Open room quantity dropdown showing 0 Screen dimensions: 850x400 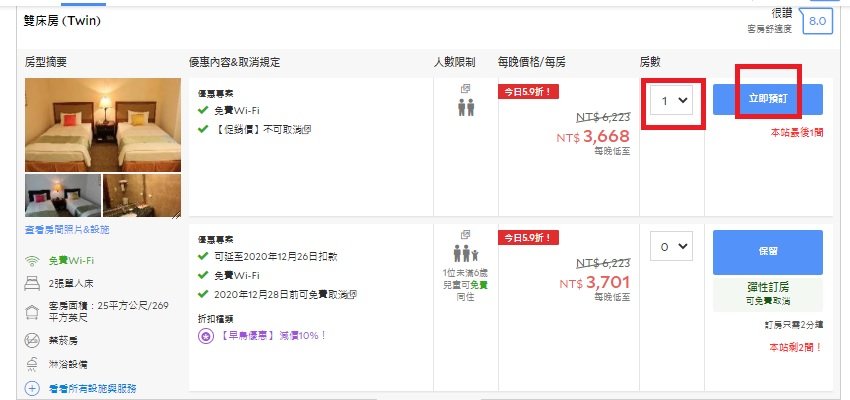click(x=672, y=247)
